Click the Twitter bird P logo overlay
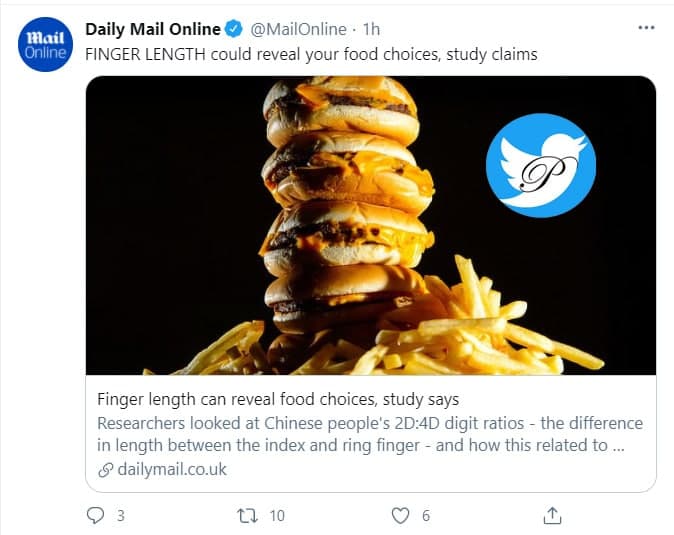The width and height of the screenshot is (674, 535). coord(540,165)
